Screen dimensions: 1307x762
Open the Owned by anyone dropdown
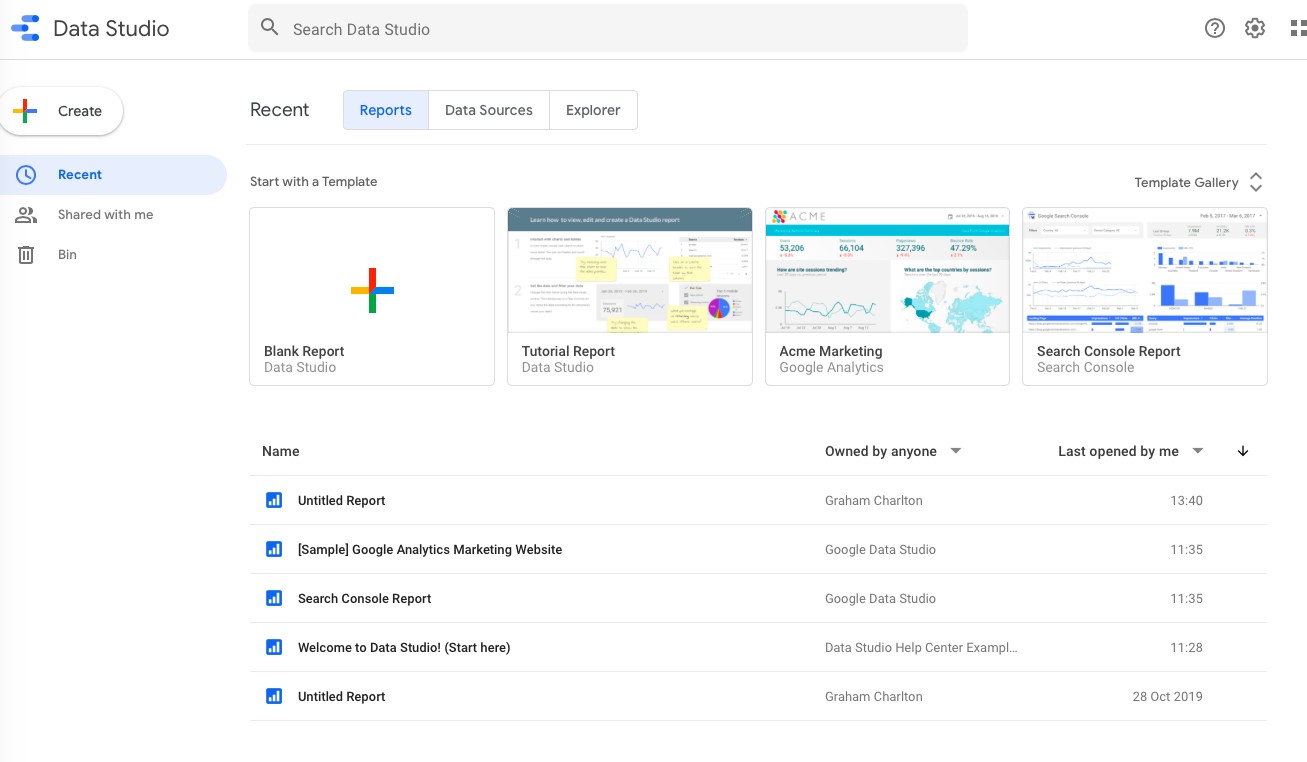892,451
